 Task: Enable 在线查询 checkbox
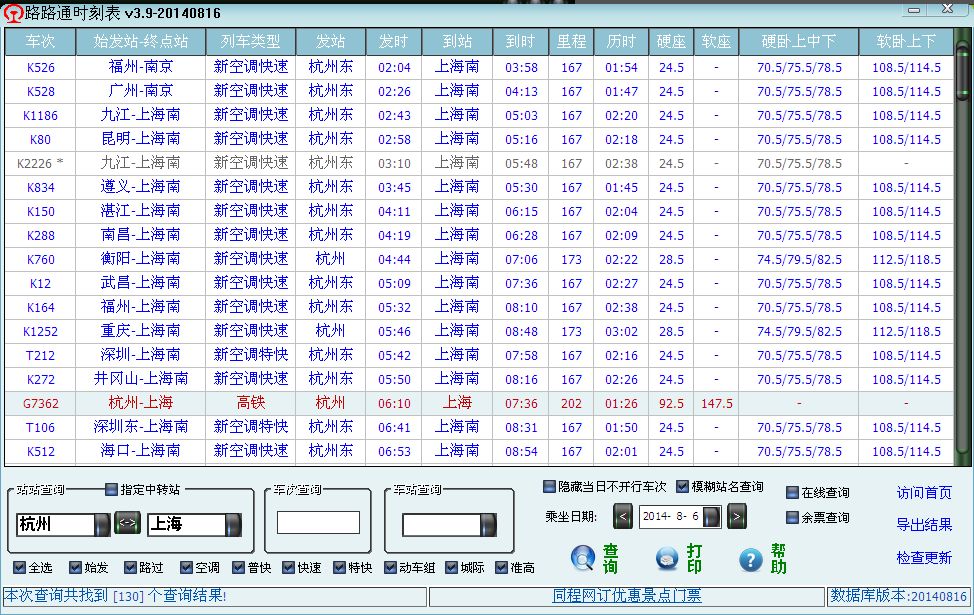792,493
